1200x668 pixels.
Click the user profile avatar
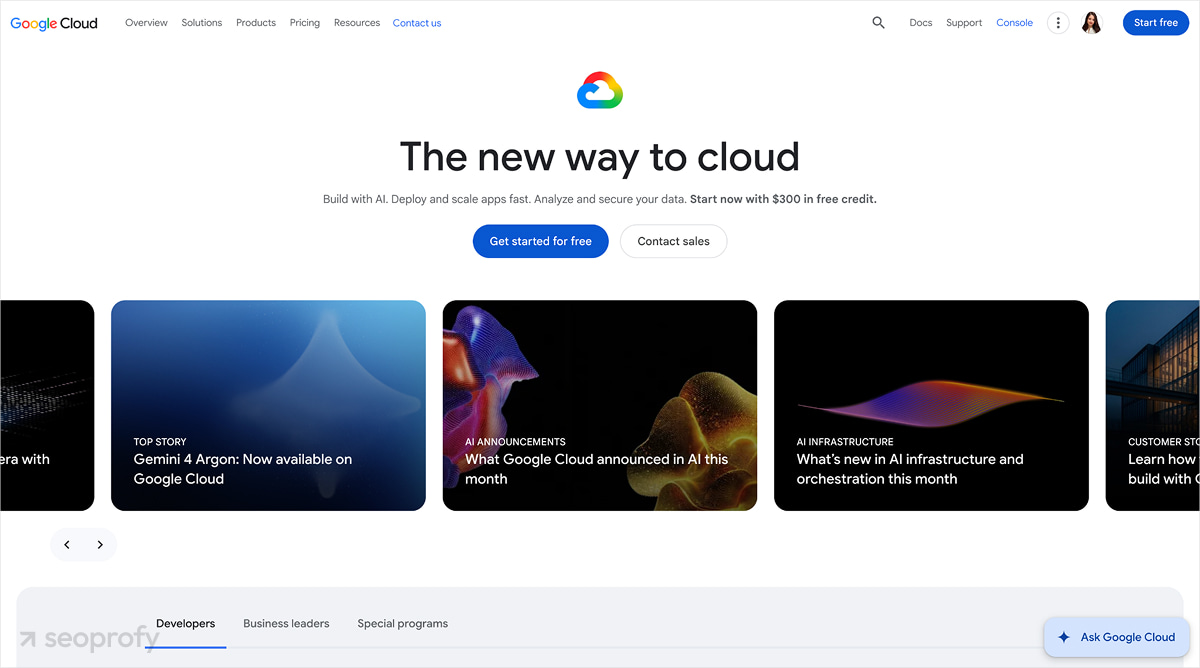pos(1091,22)
